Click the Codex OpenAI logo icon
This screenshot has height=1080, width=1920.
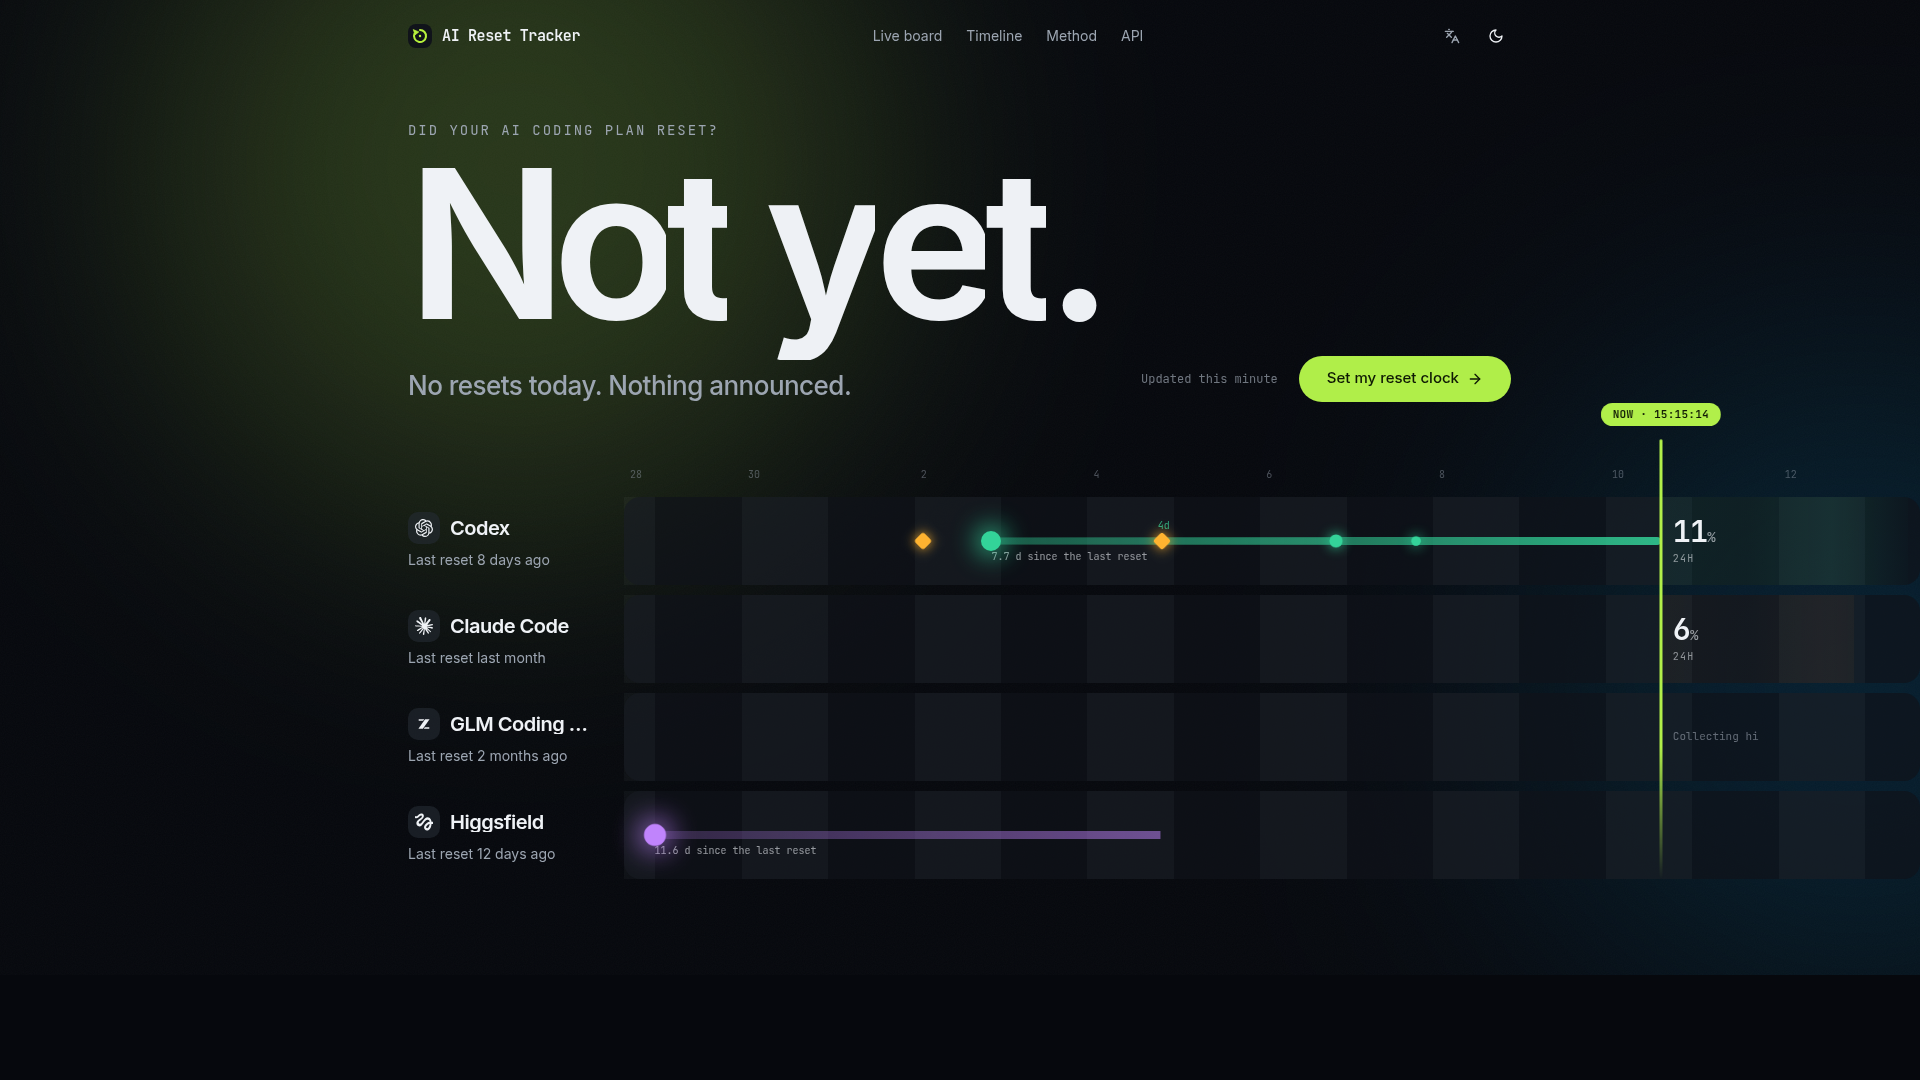424,528
